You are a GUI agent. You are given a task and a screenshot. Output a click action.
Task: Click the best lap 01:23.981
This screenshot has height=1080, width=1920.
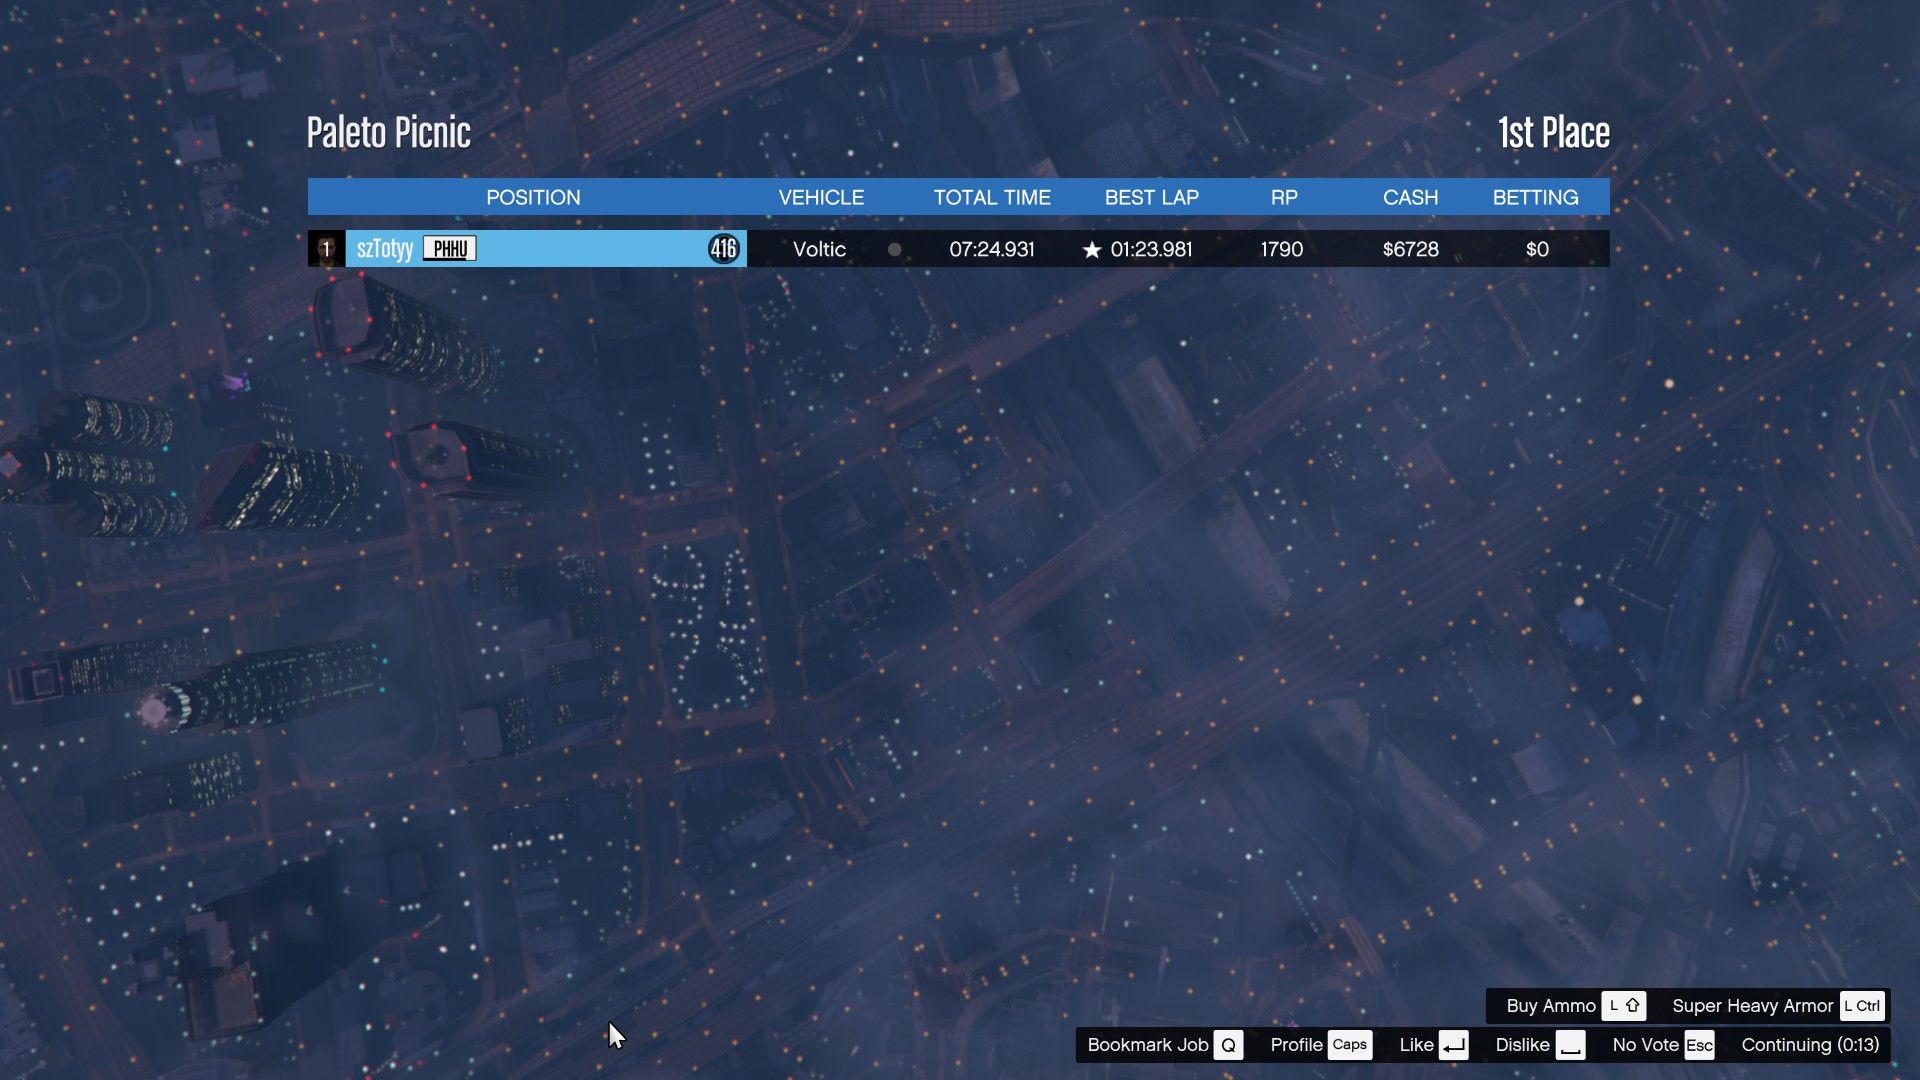[x=1151, y=250]
